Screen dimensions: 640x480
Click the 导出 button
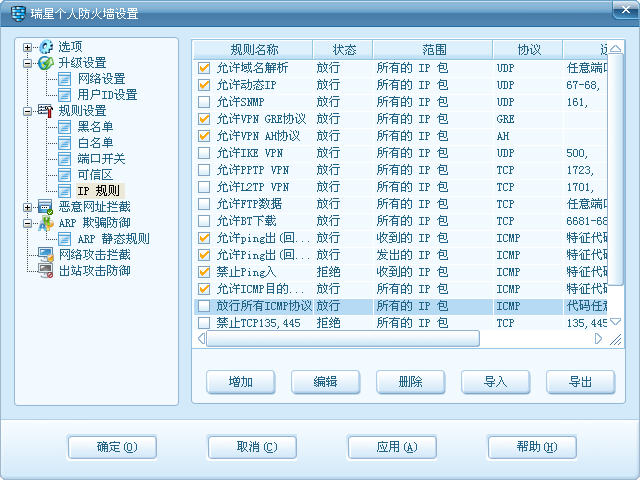[x=580, y=382]
